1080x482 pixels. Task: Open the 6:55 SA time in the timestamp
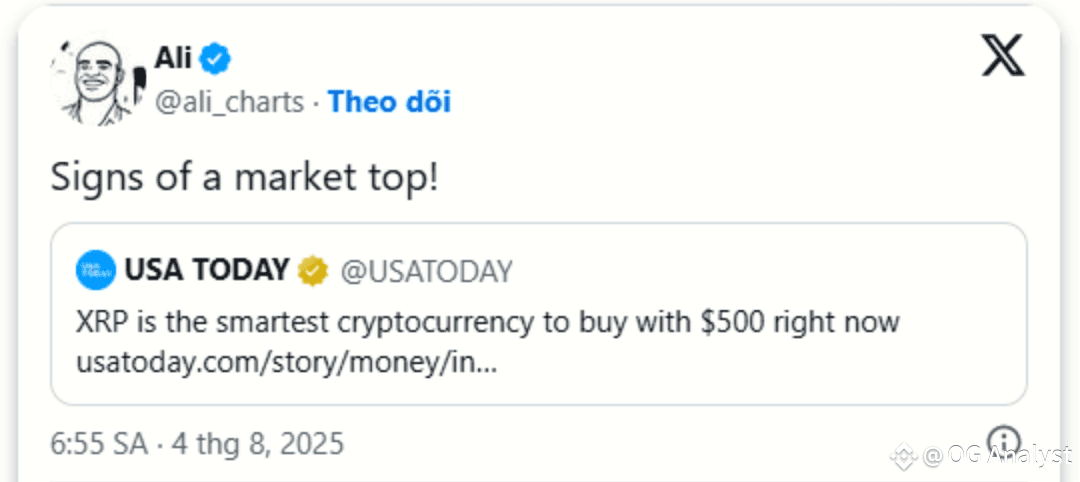[99, 444]
